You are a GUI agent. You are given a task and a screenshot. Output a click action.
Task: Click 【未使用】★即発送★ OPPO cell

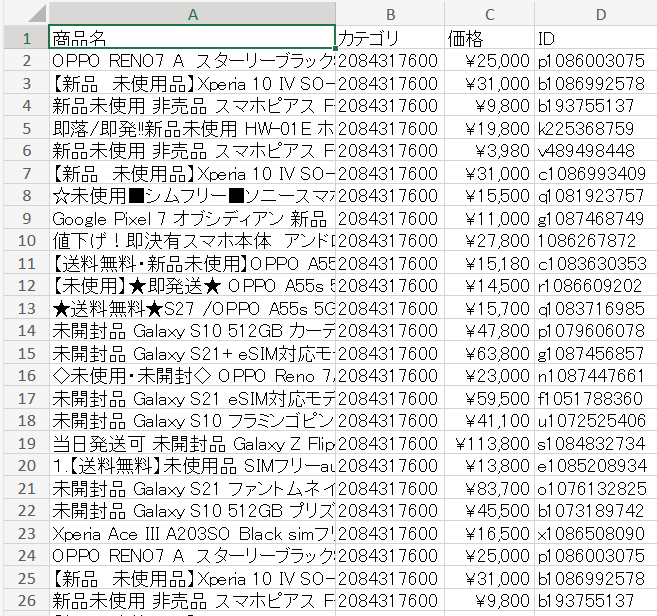coord(192,286)
